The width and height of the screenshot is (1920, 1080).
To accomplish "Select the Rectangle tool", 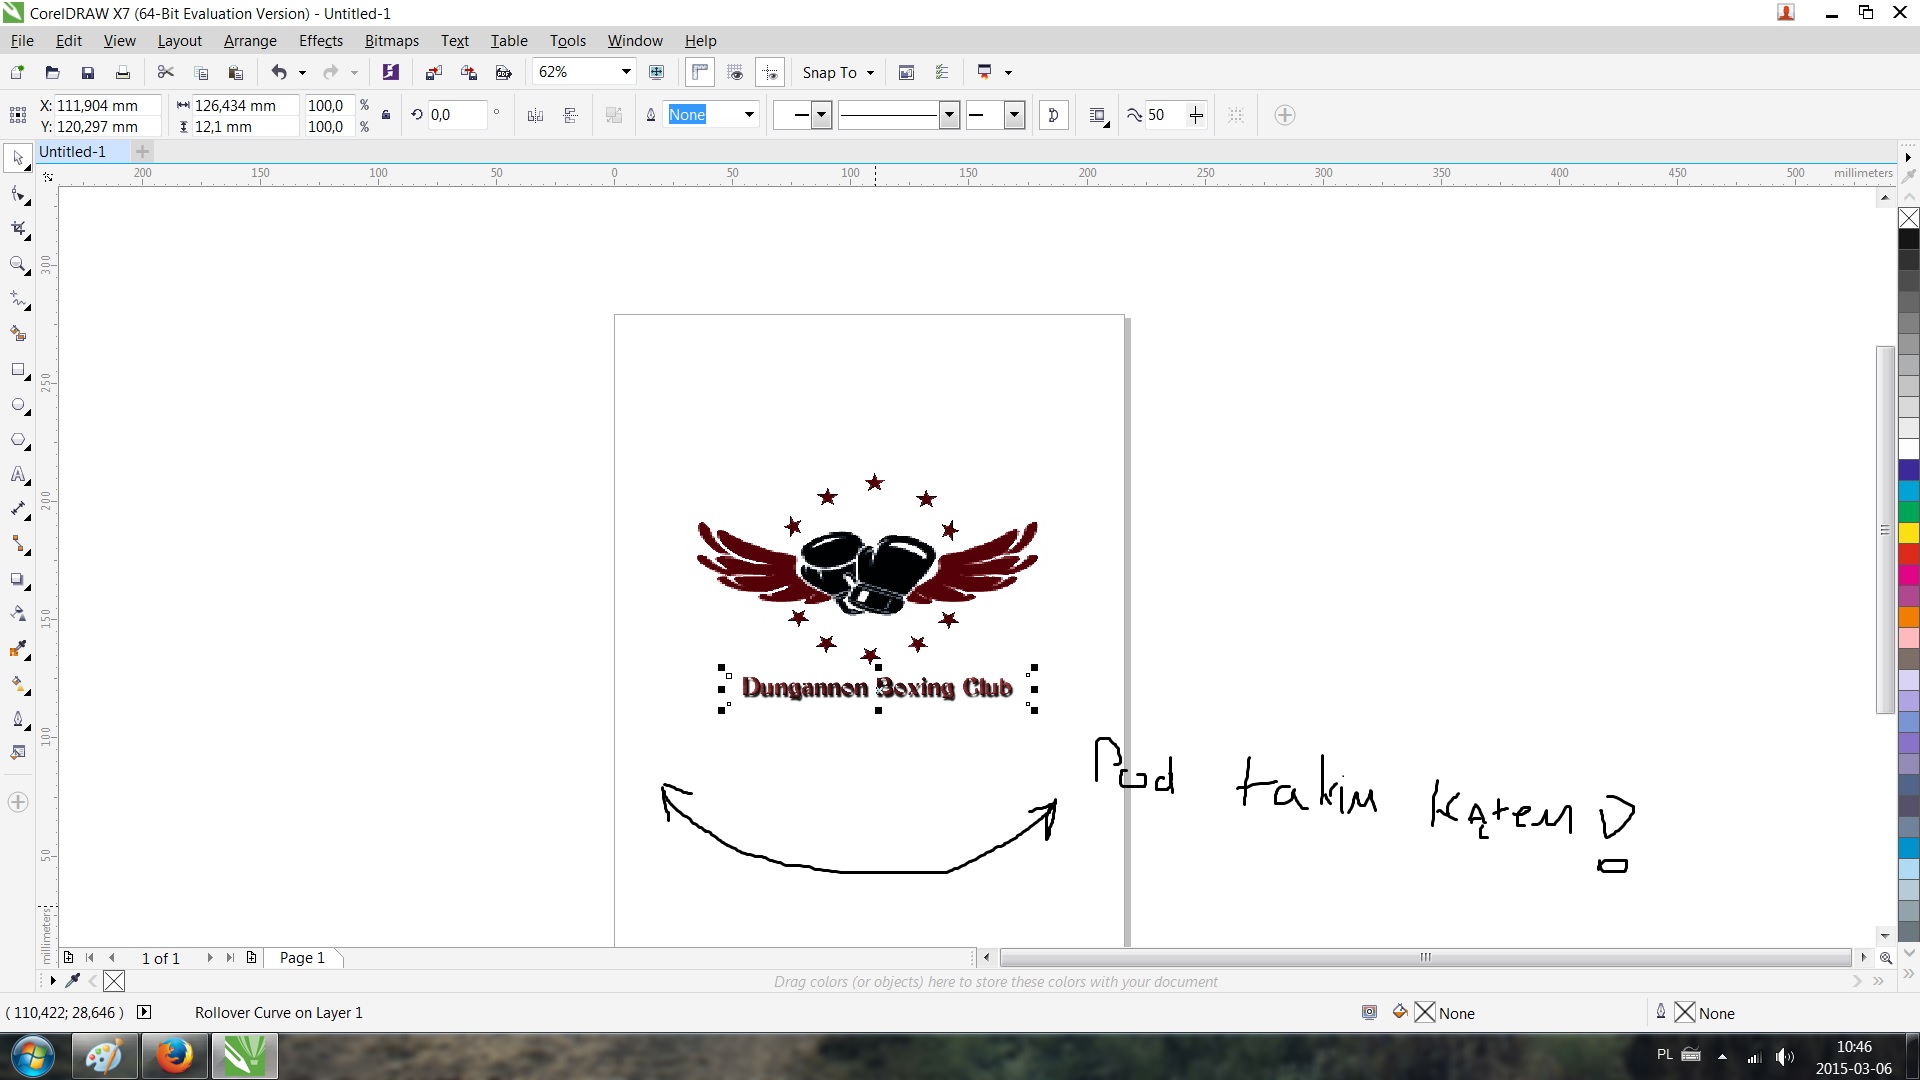I will [18, 370].
